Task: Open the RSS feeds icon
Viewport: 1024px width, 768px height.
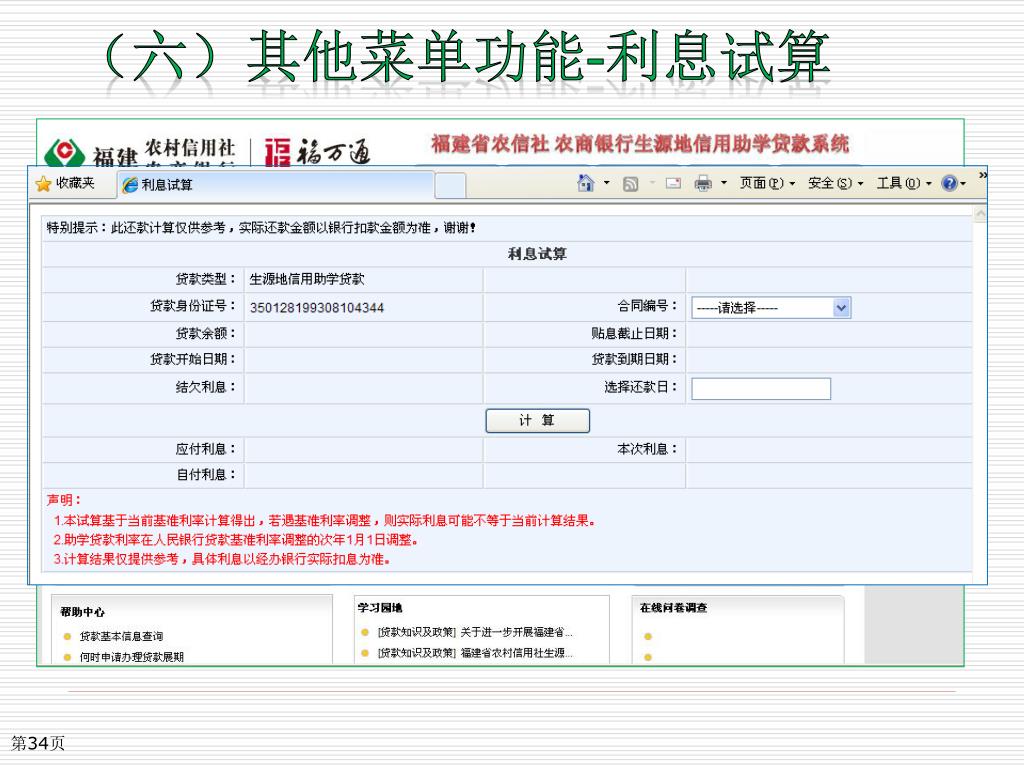Action: (x=630, y=184)
